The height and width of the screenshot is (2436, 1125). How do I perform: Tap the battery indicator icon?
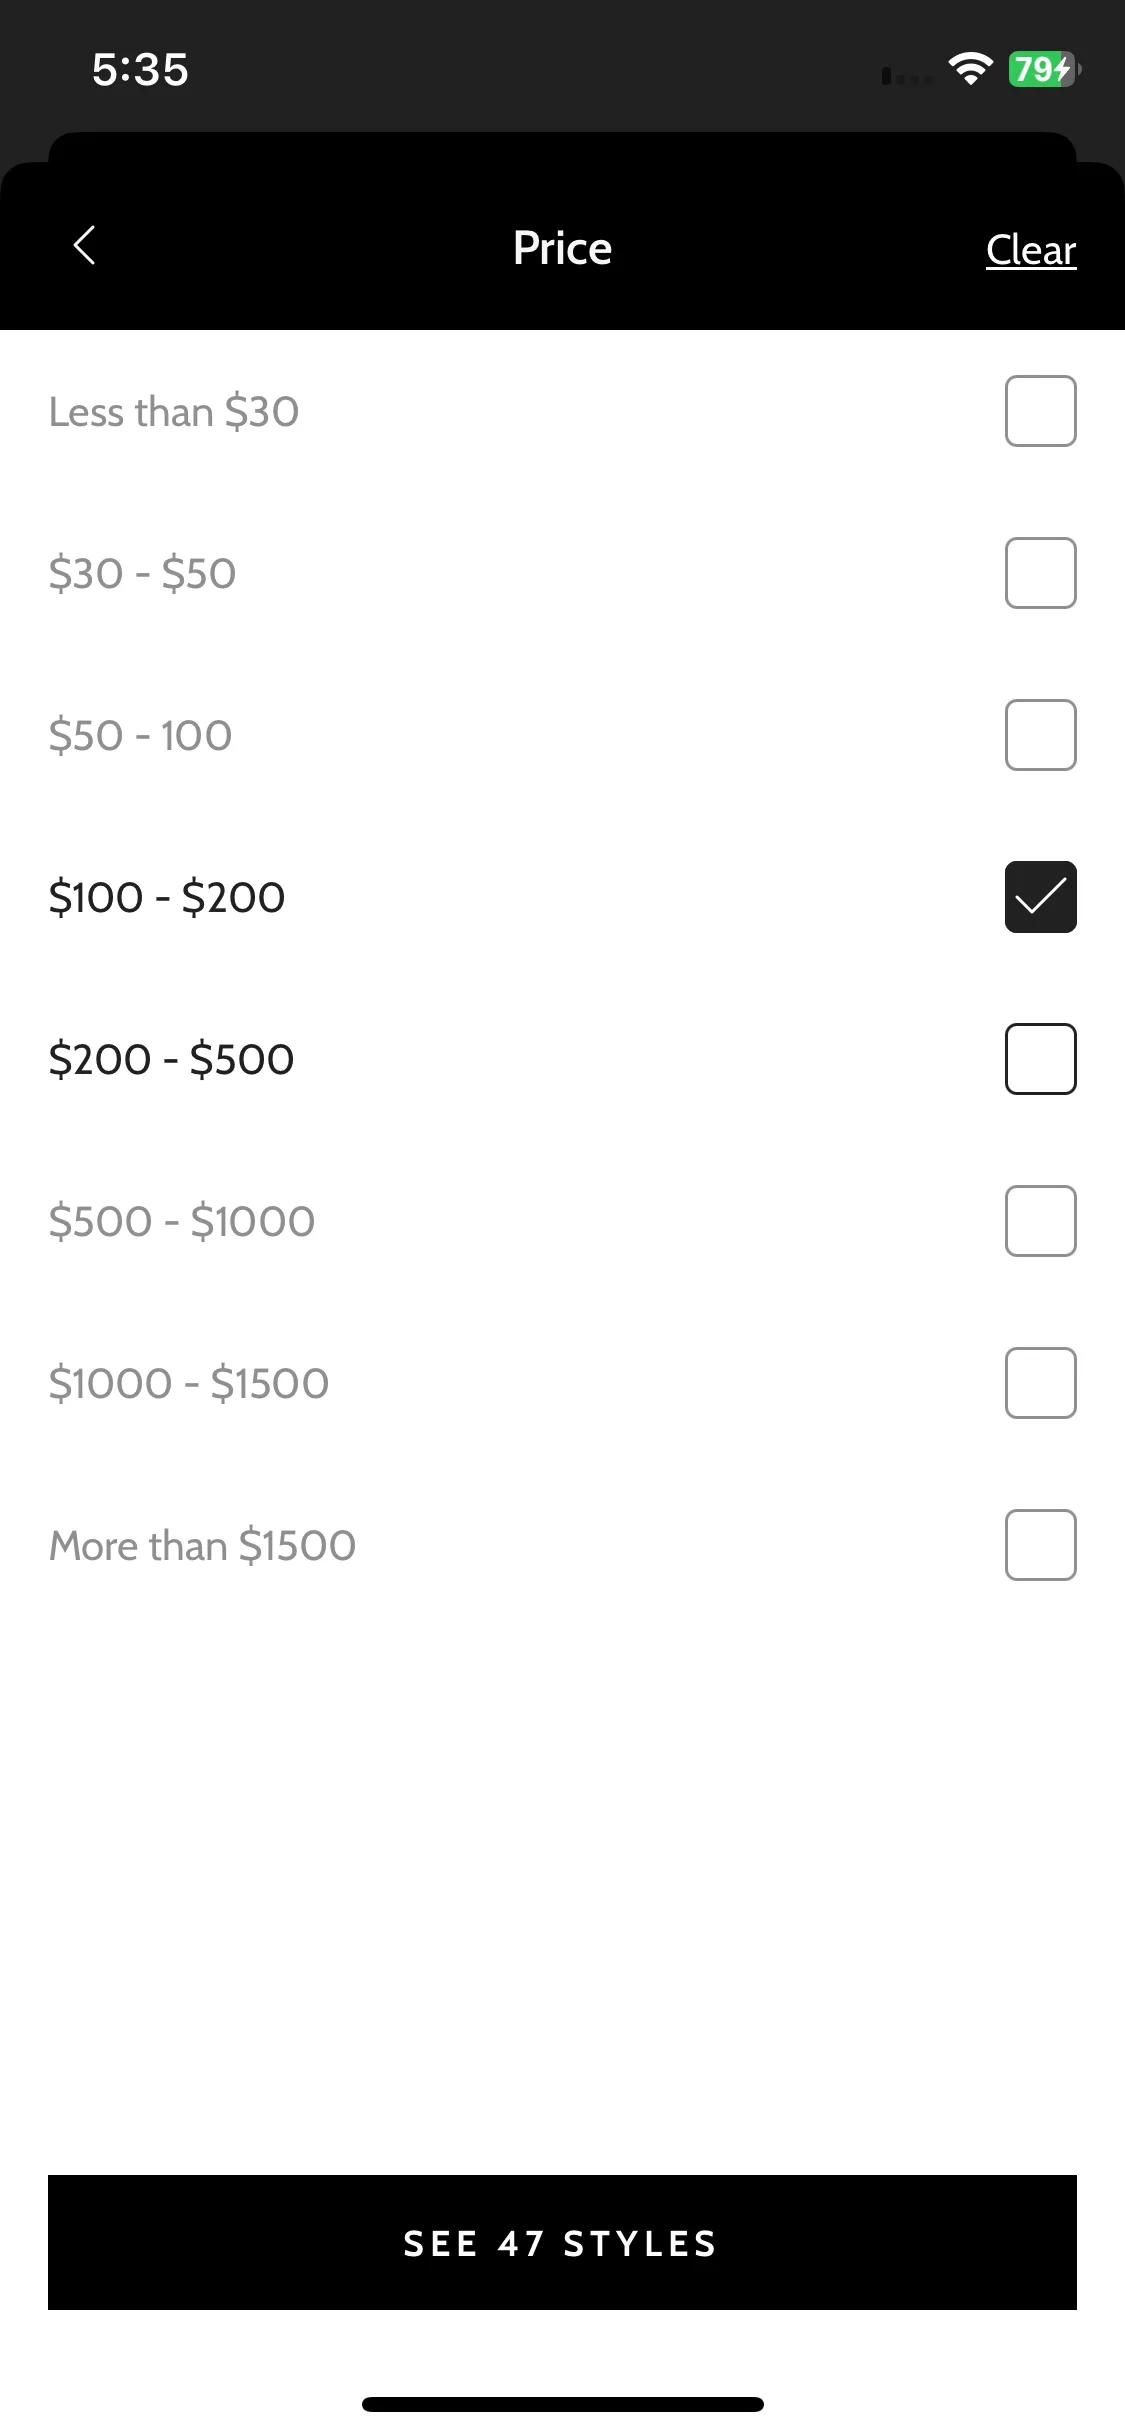pos(1045,69)
